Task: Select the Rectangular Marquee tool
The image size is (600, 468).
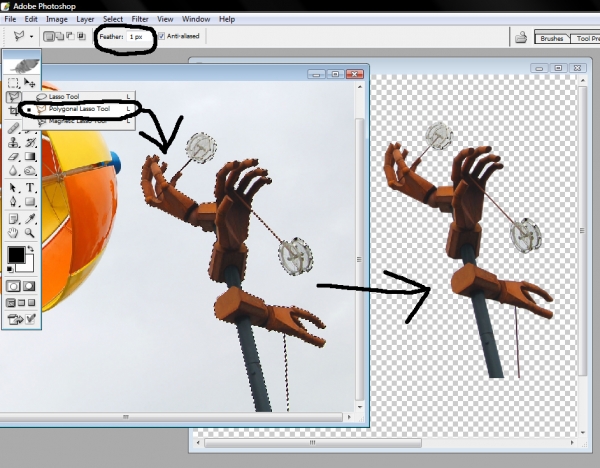Action: point(13,83)
